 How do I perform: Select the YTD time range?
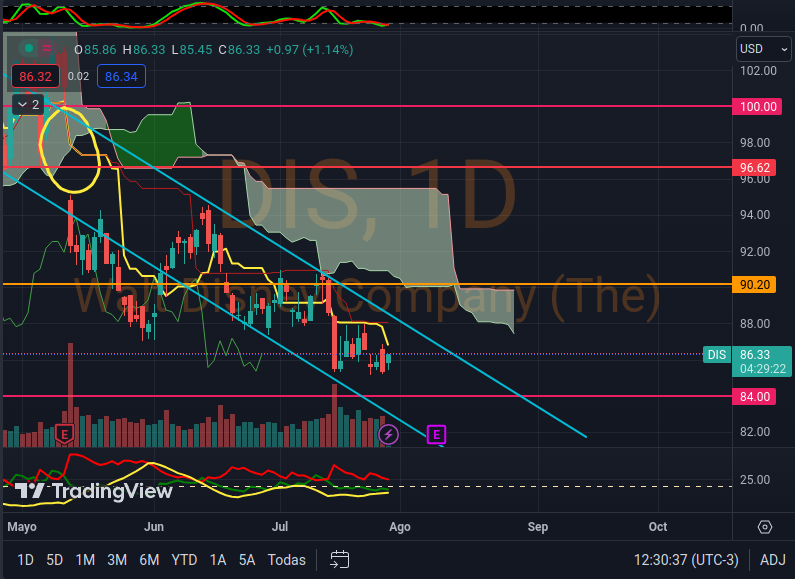coord(184,560)
